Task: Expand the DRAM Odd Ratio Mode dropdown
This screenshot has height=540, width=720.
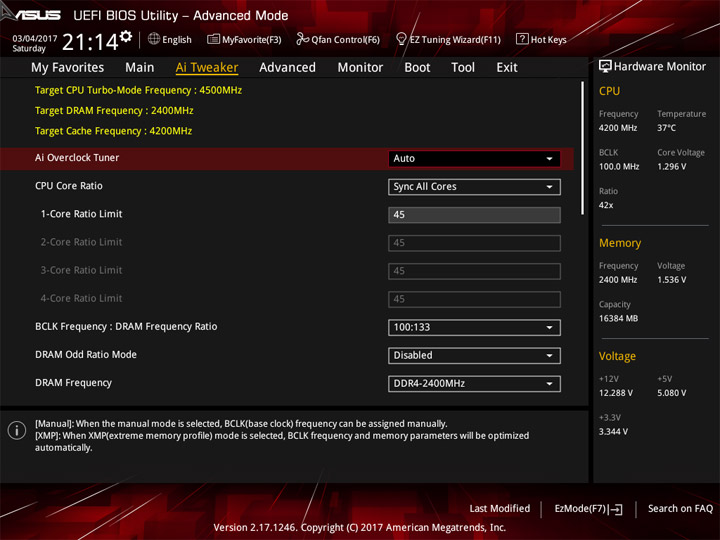Action: (474, 355)
